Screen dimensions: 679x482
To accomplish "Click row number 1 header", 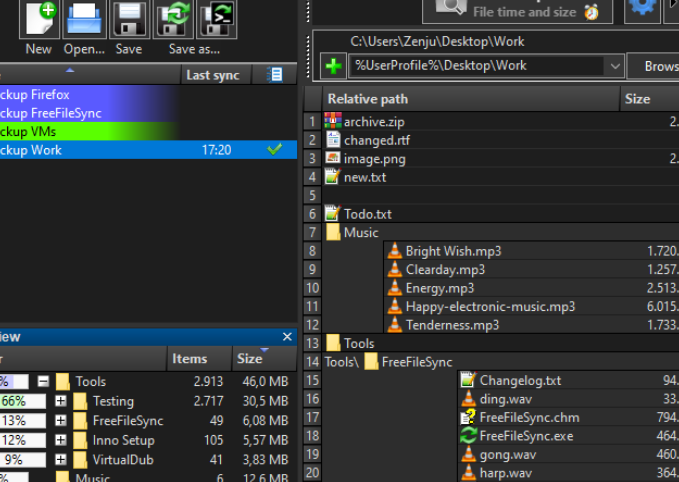I will (x=313, y=122).
